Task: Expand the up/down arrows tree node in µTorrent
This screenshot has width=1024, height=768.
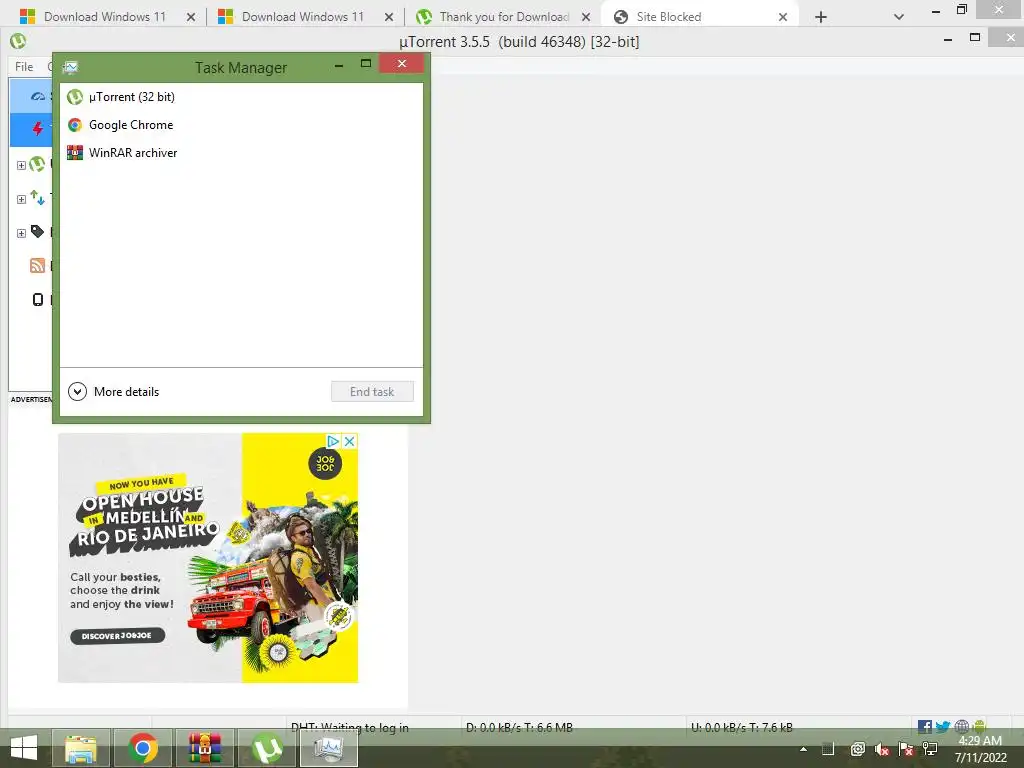Action: [21, 199]
